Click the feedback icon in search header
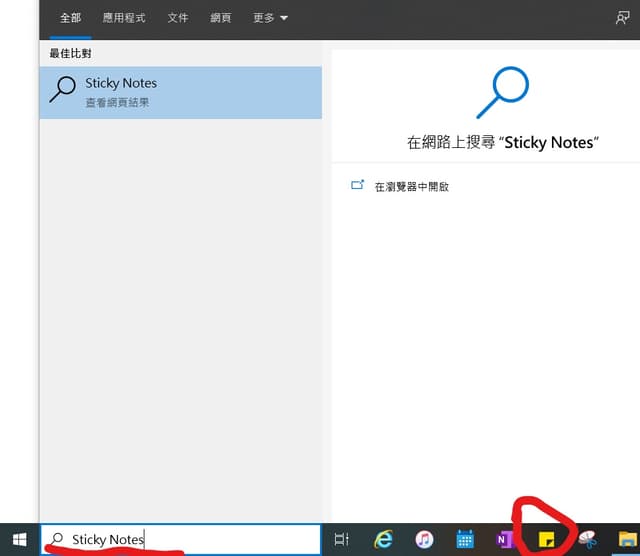 point(622,18)
